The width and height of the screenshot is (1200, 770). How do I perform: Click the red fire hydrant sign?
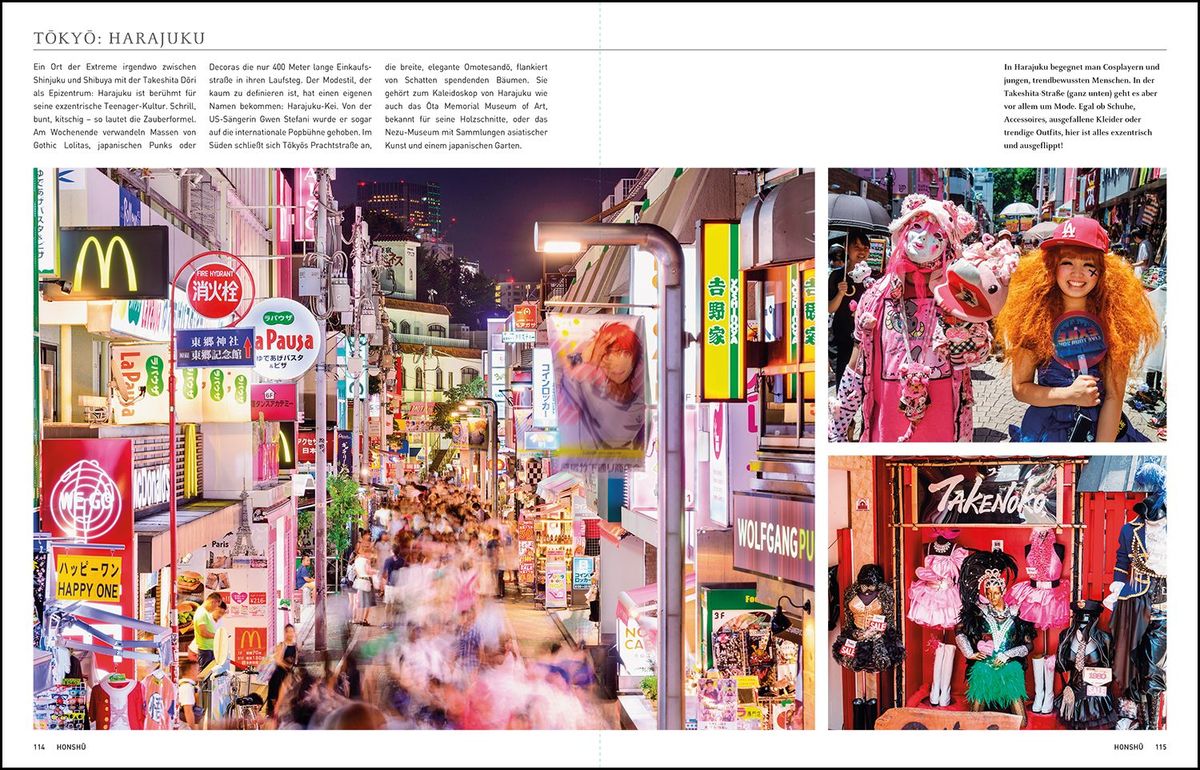click(213, 284)
